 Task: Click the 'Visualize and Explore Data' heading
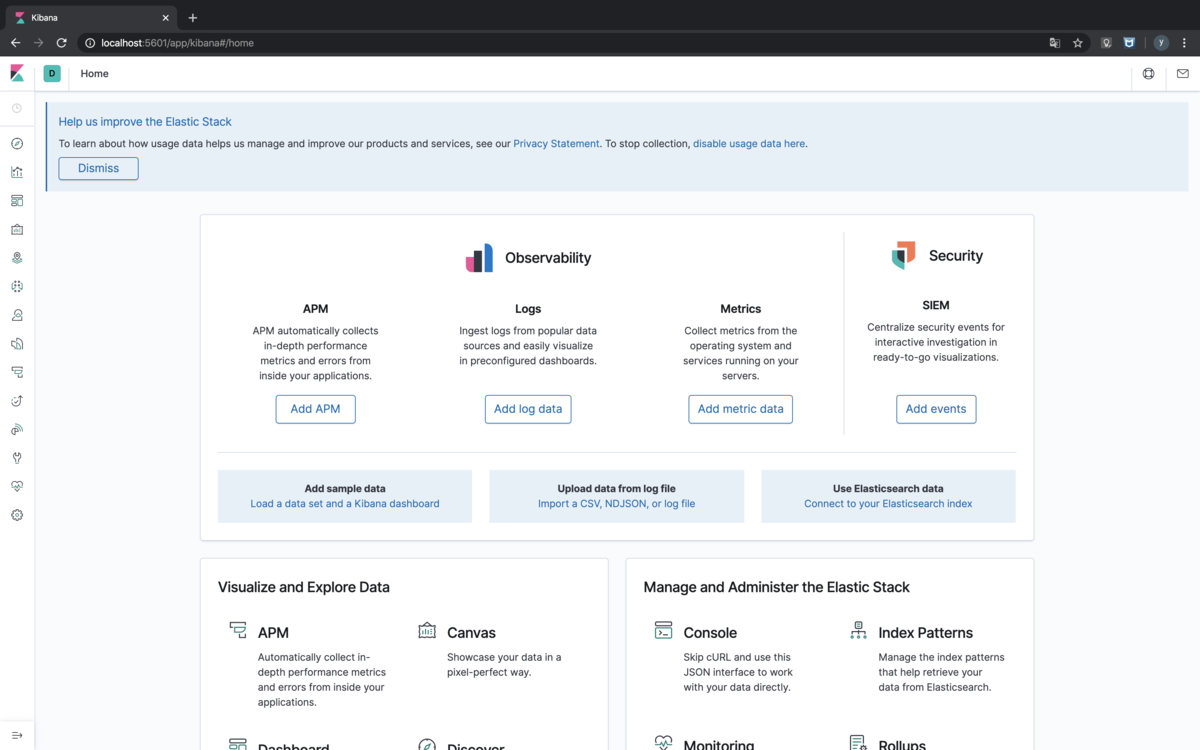(x=304, y=587)
